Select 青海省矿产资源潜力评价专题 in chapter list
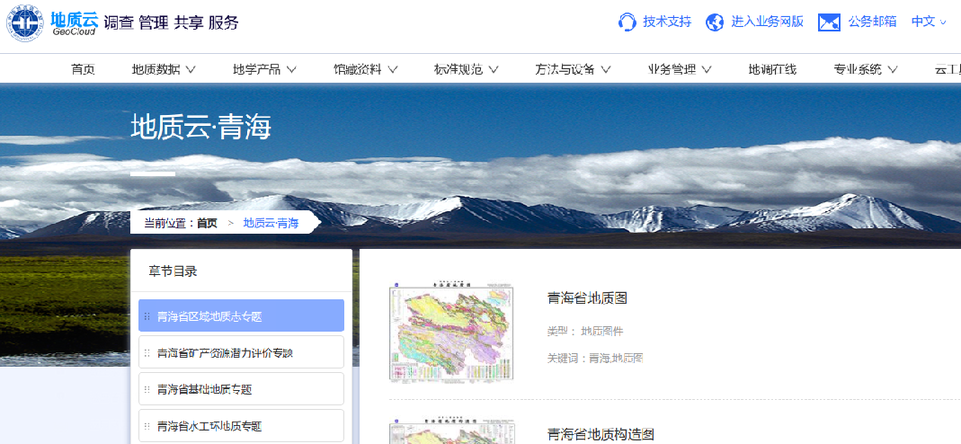 [x=225, y=353]
